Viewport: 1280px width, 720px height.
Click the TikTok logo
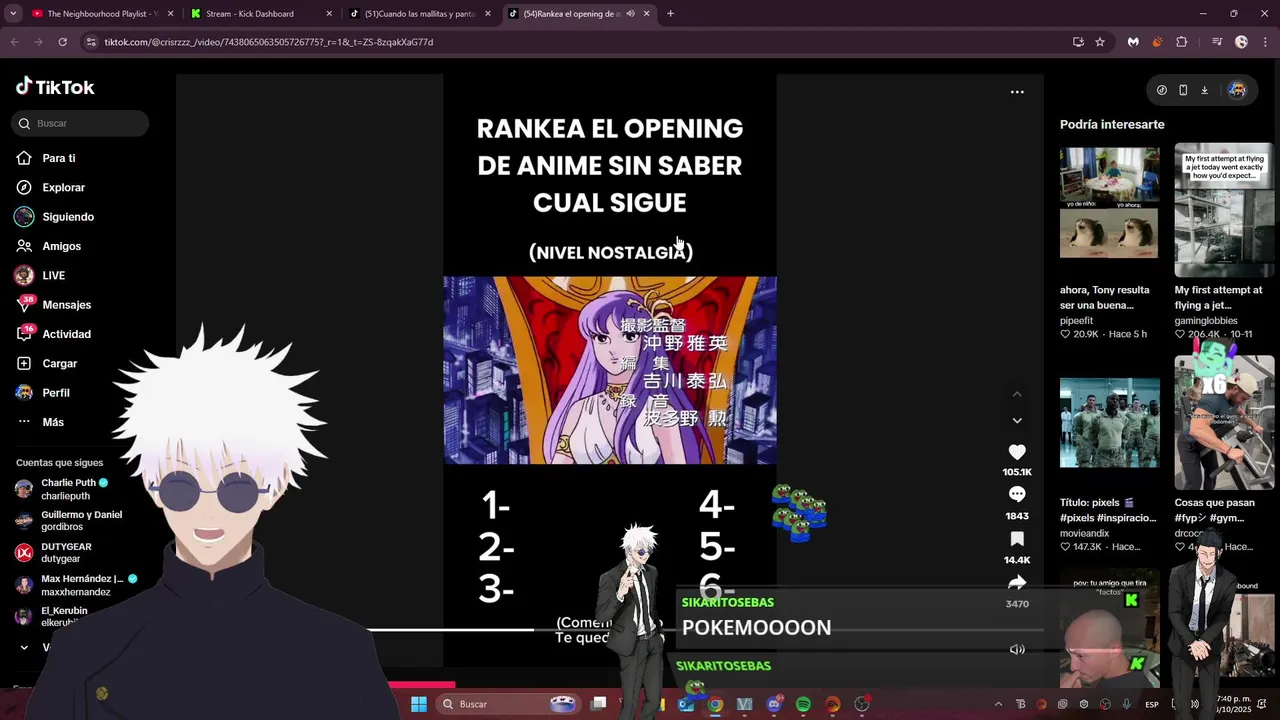pos(55,87)
